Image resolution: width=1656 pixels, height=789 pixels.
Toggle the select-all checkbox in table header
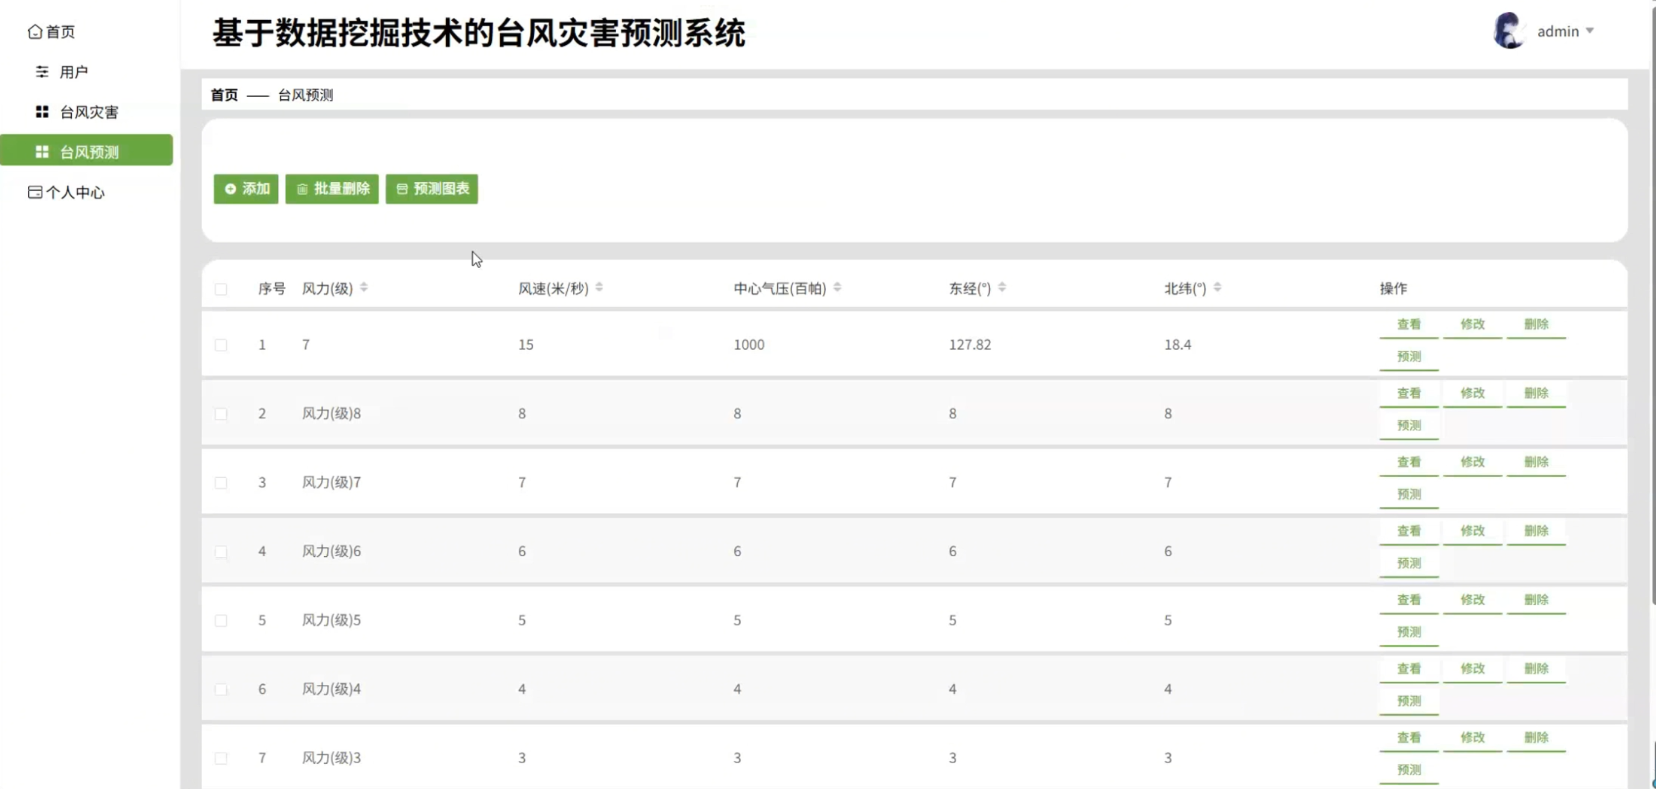pyautogui.click(x=221, y=289)
